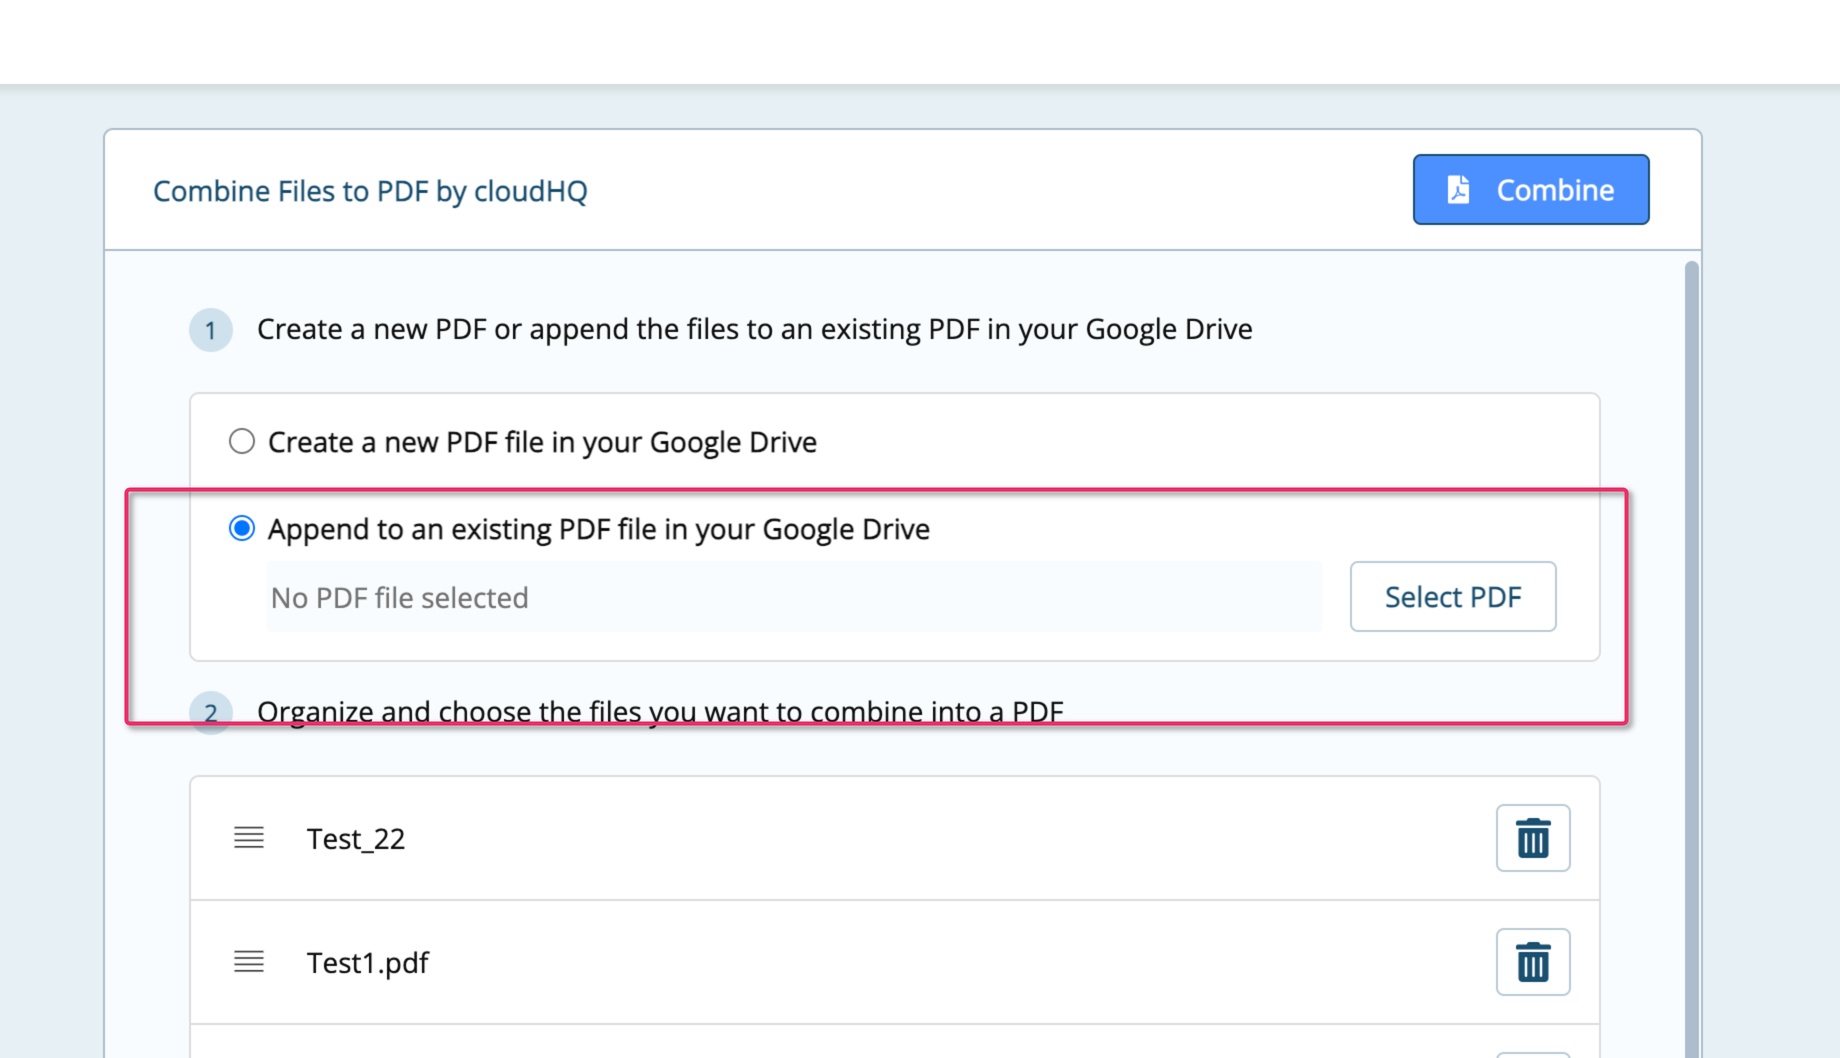The image size is (1840, 1058).
Task: Click Create a new PDF file label text
Action: [542, 442]
